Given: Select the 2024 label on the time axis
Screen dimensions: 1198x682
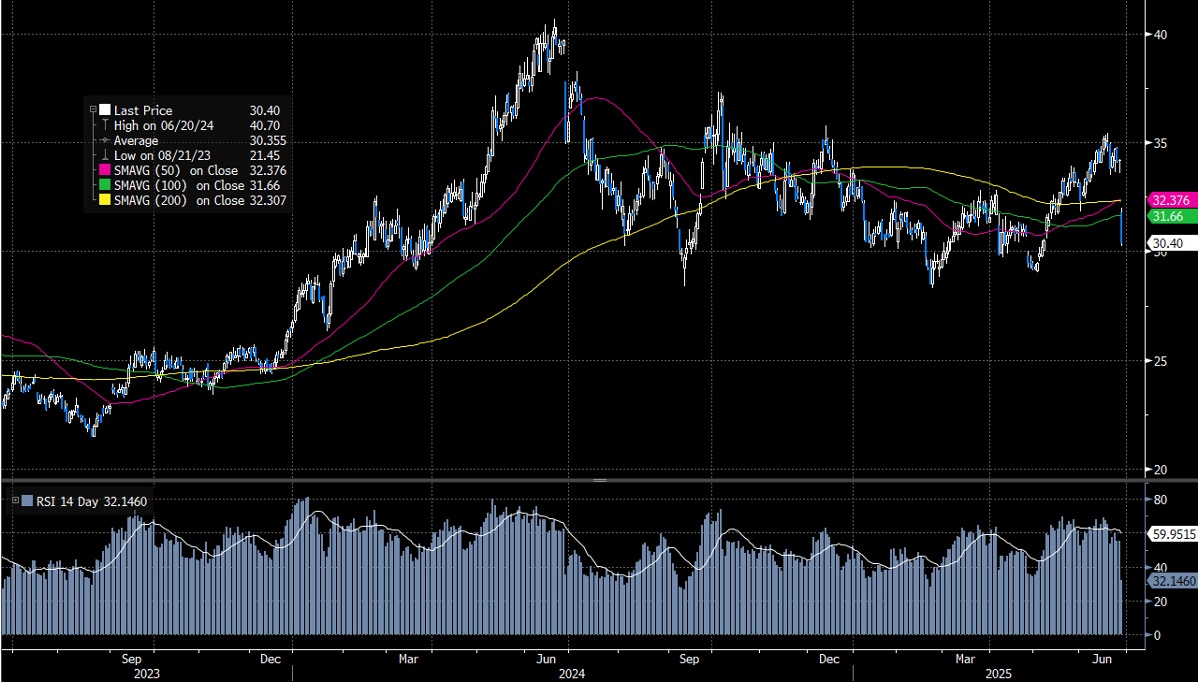Looking at the screenshot, I should [x=572, y=675].
